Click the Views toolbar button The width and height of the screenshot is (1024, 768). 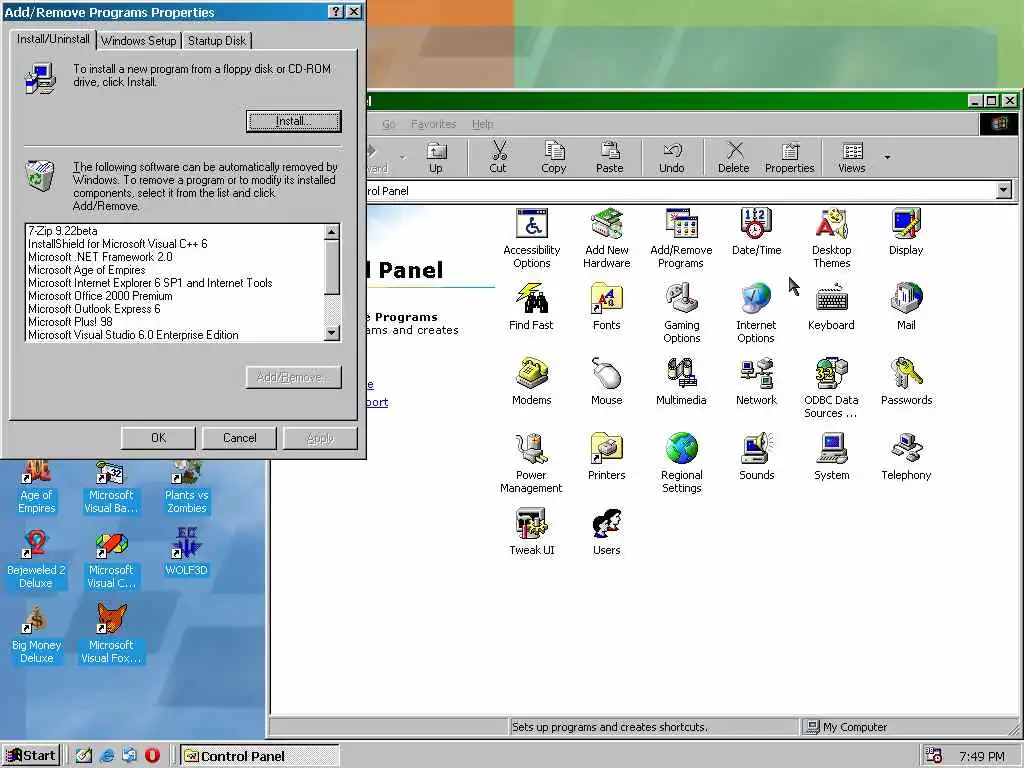tap(852, 158)
